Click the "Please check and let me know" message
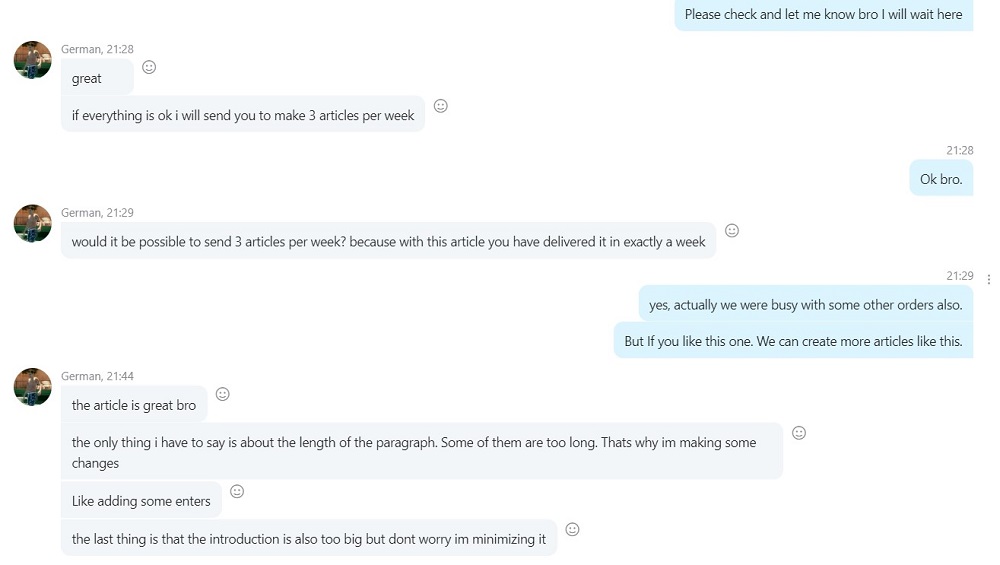 pyautogui.click(x=823, y=15)
